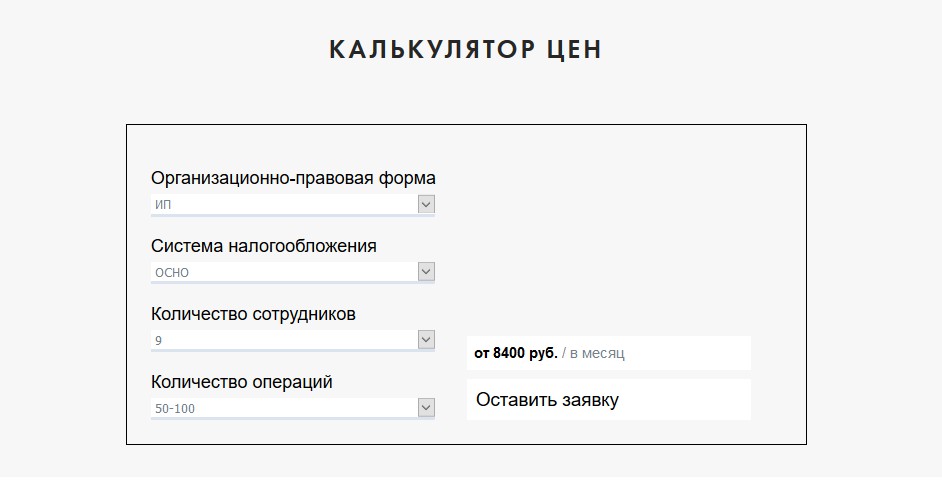Viewport: 942px width, 483px height.
Task: Click the word ЦЕН in the heading
Action: click(x=575, y=50)
